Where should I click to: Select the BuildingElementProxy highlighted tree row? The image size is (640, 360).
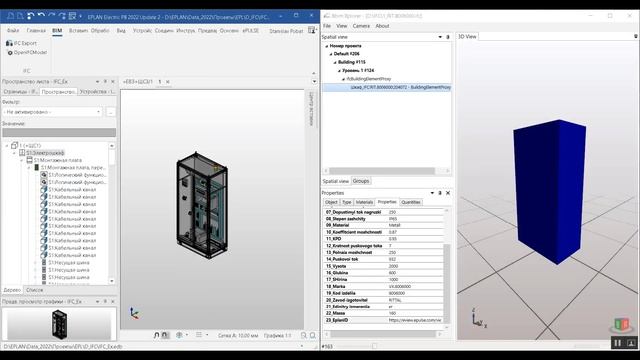click(x=387, y=87)
